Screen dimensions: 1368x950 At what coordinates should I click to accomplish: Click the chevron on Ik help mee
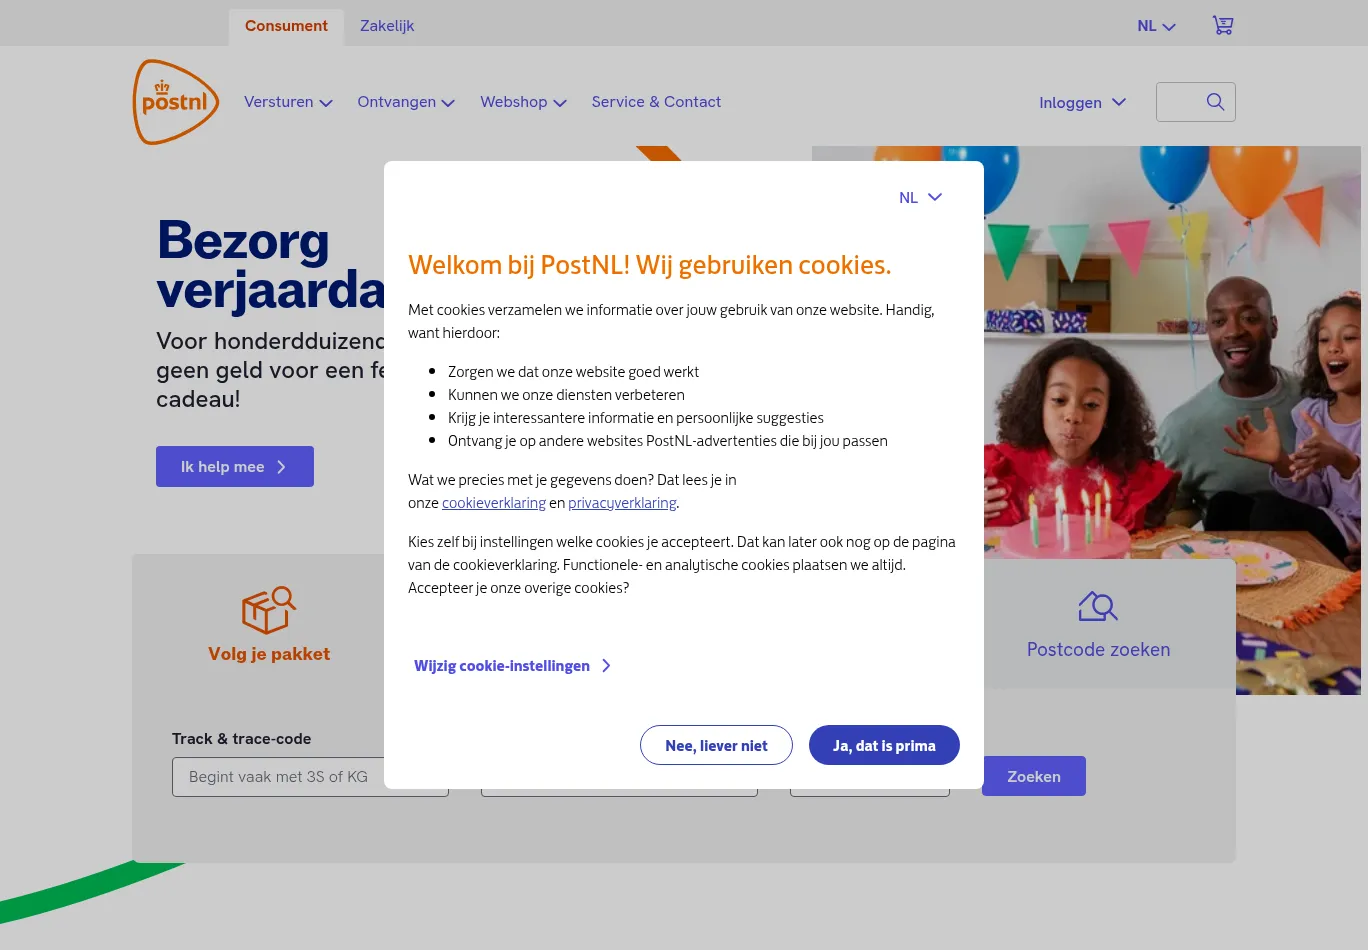click(281, 467)
